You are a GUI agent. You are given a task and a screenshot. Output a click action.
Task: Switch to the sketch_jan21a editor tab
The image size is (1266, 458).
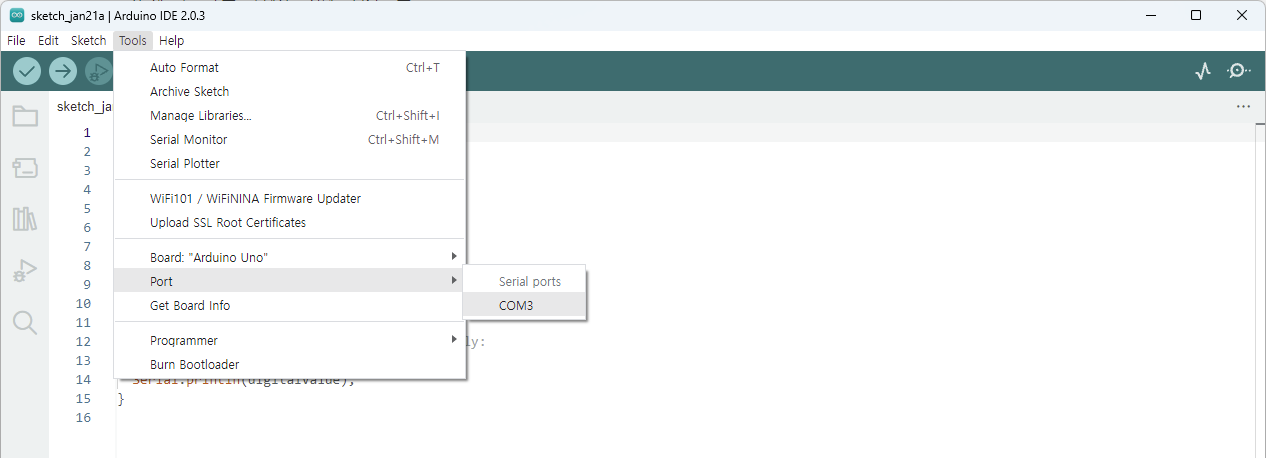[83, 106]
